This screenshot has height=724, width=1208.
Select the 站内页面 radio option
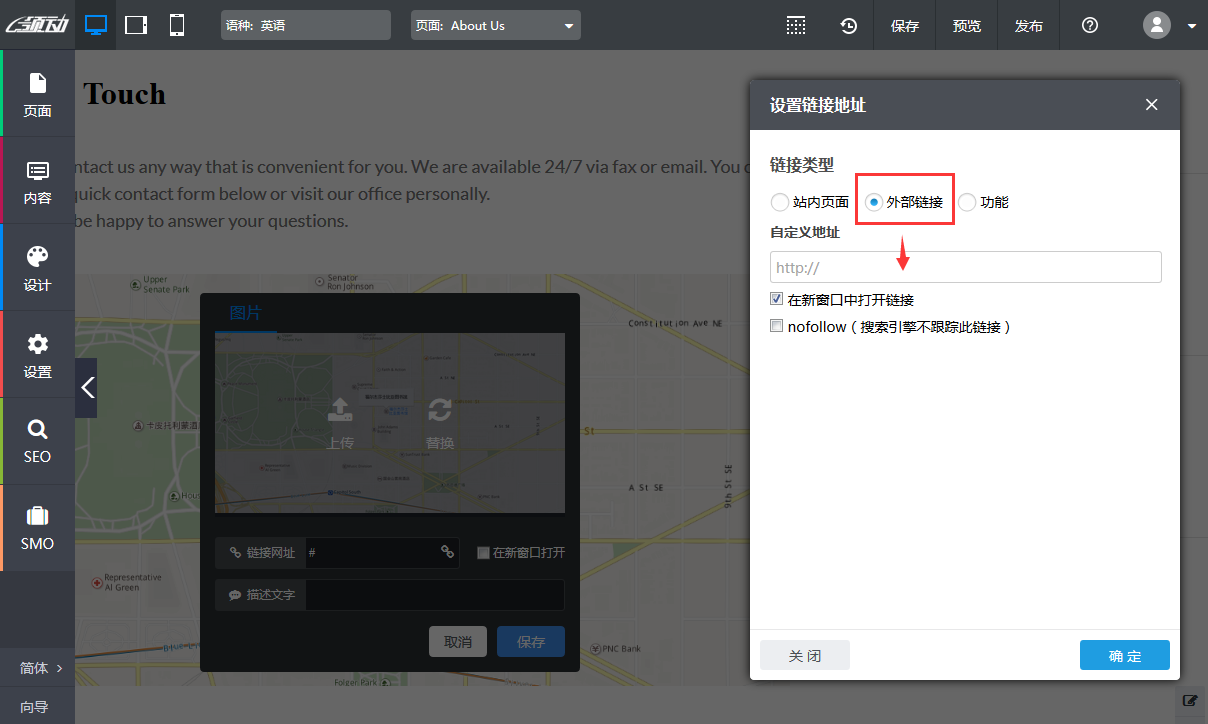click(780, 202)
